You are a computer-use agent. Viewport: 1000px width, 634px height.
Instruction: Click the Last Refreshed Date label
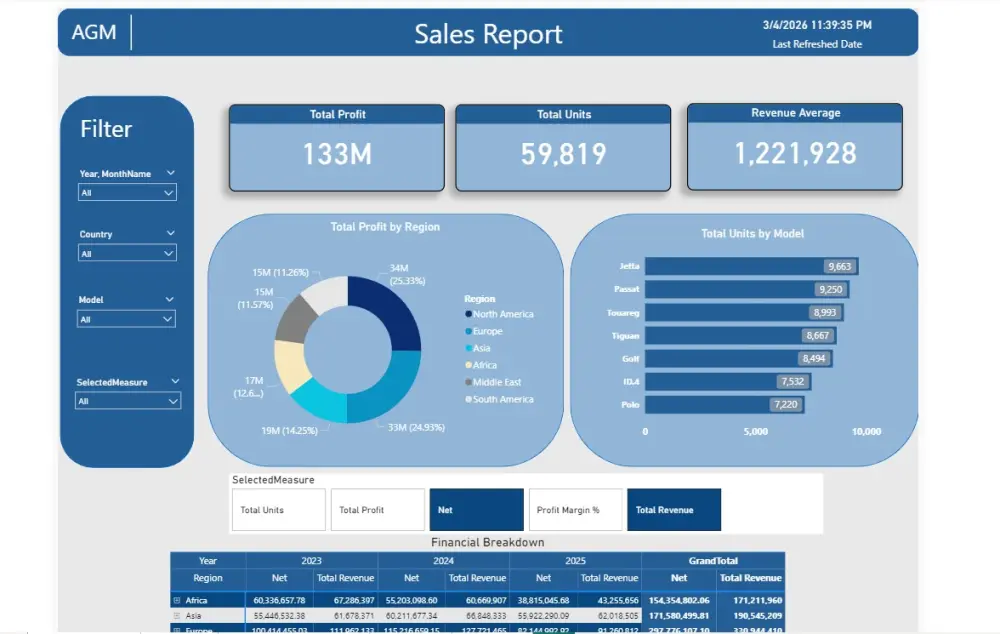817,44
